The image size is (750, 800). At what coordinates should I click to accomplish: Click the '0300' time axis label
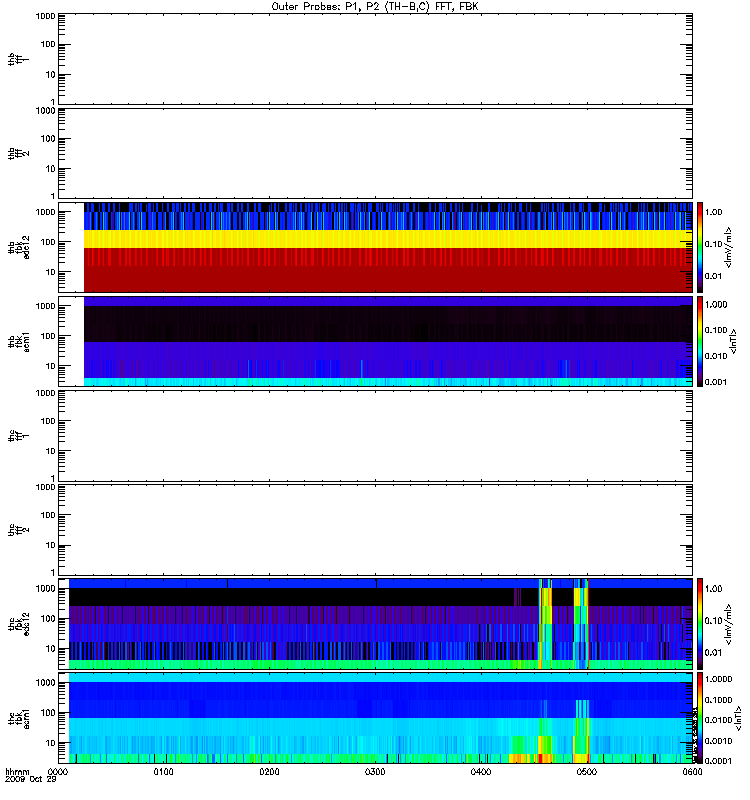pos(375,771)
